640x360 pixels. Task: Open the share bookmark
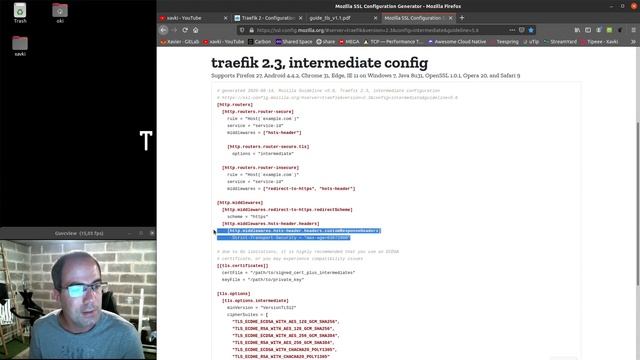point(326,42)
